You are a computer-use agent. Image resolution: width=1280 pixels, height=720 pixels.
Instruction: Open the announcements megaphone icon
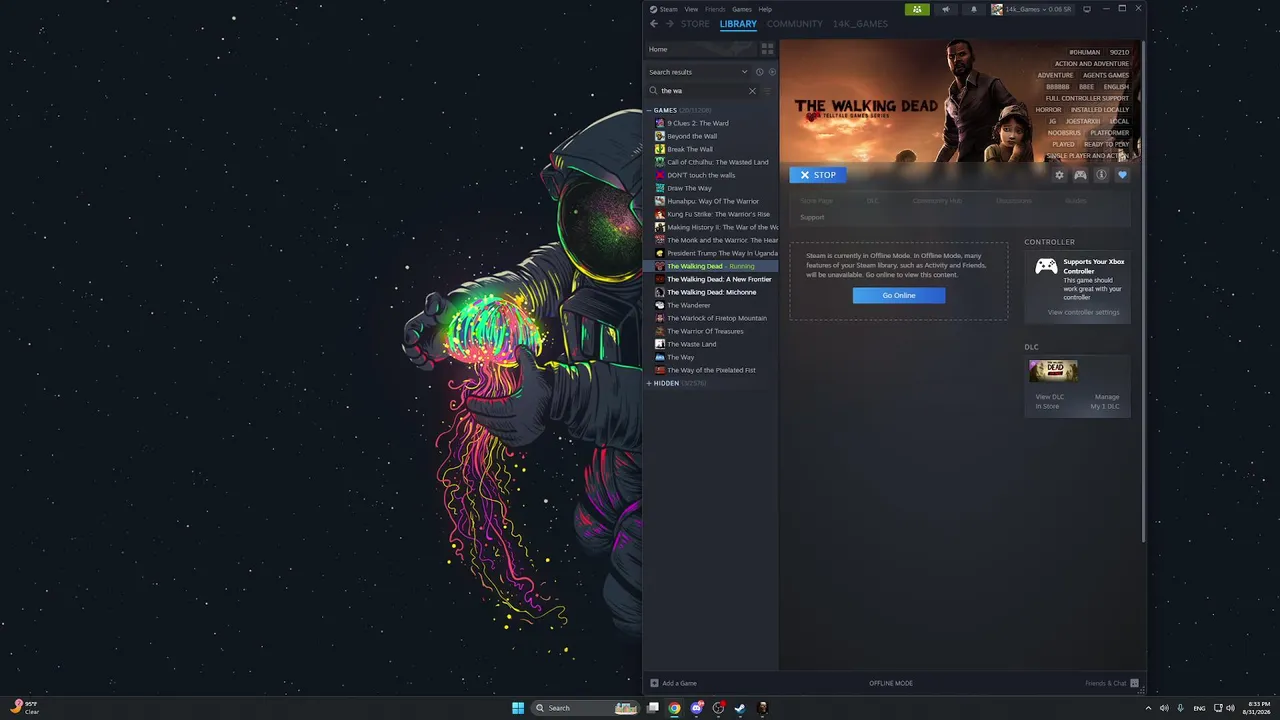tap(946, 9)
